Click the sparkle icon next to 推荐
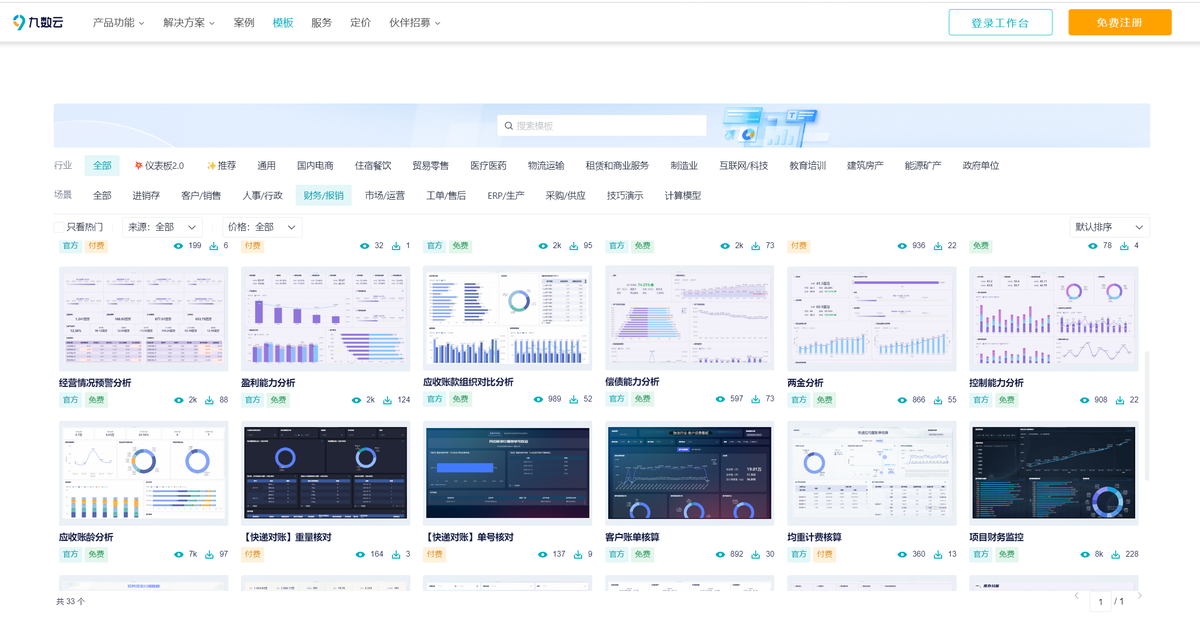1200x621 pixels. pos(209,165)
